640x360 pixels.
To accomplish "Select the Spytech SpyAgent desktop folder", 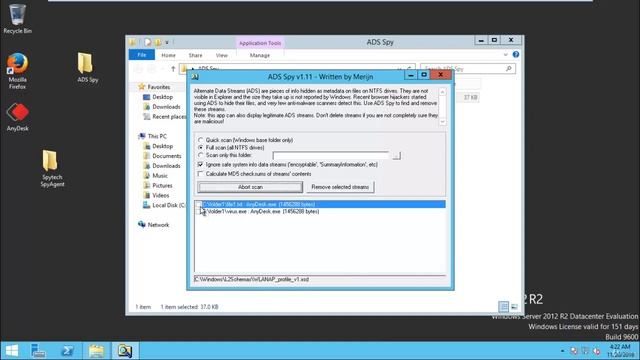I will click(x=52, y=168).
